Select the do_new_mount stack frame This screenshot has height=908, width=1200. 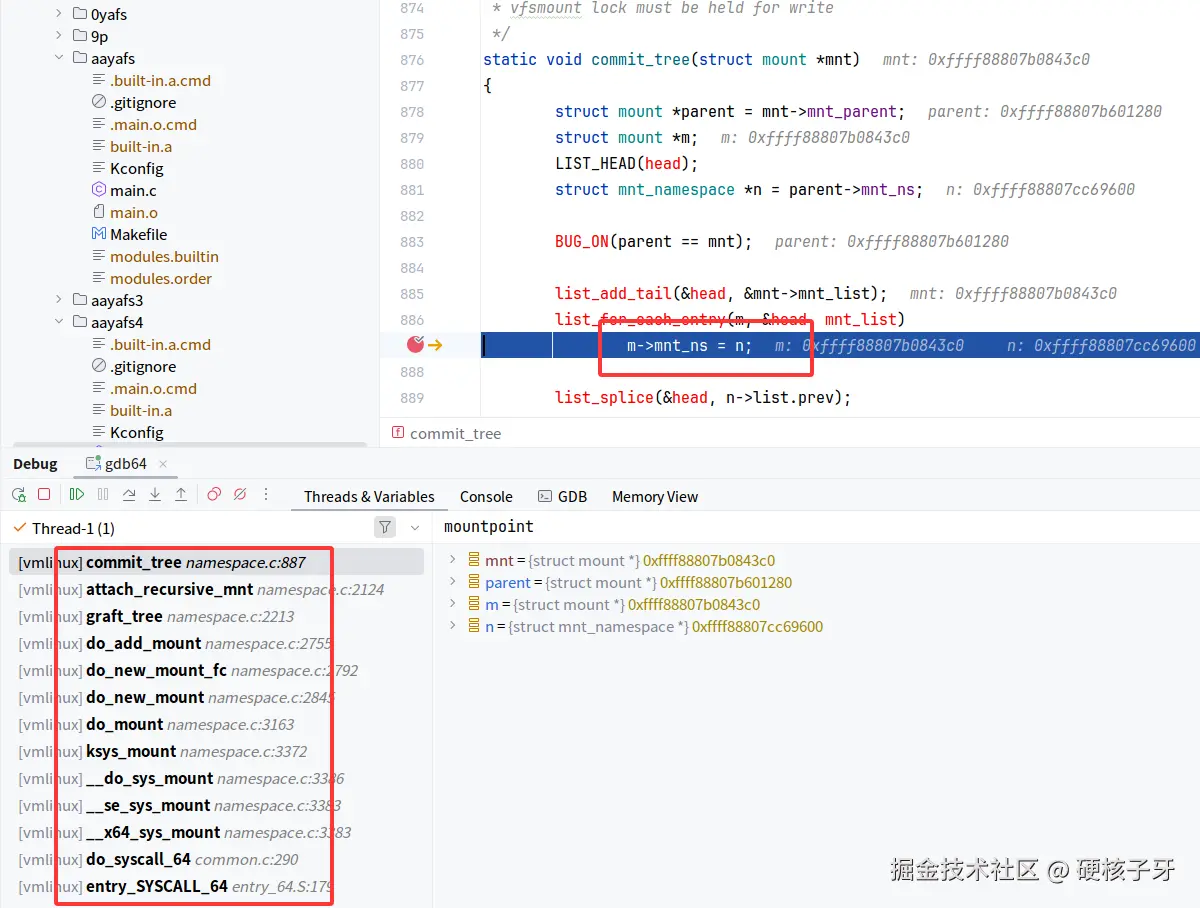pos(216,697)
